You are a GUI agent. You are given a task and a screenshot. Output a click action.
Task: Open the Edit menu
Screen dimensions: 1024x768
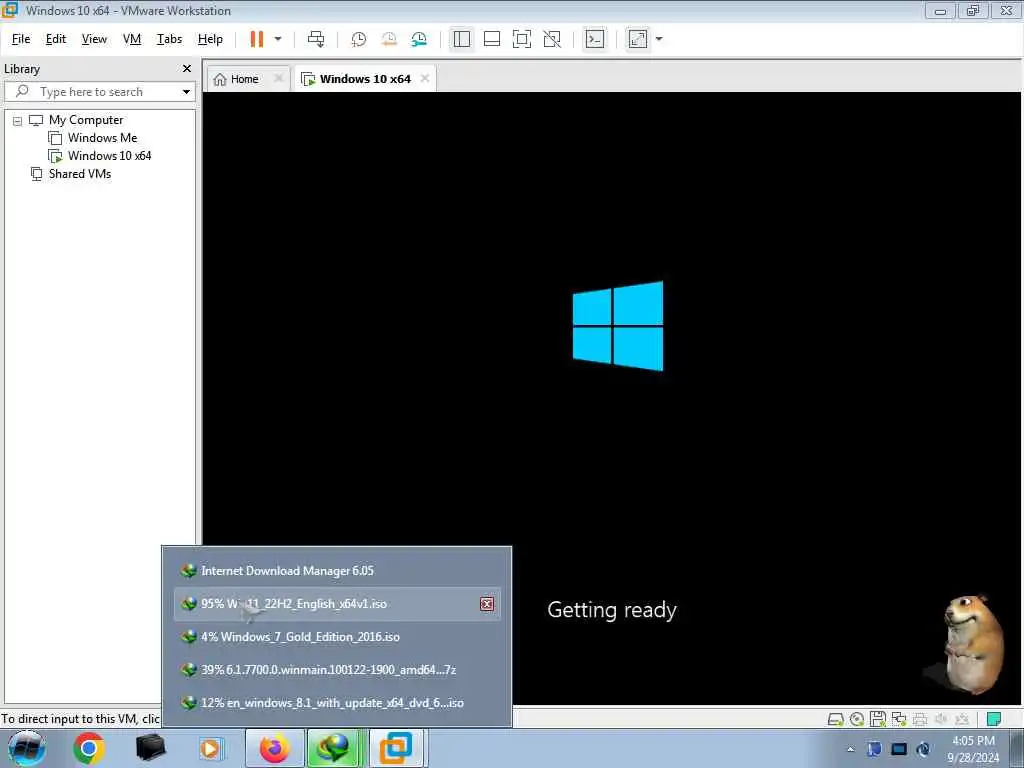[56, 39]
